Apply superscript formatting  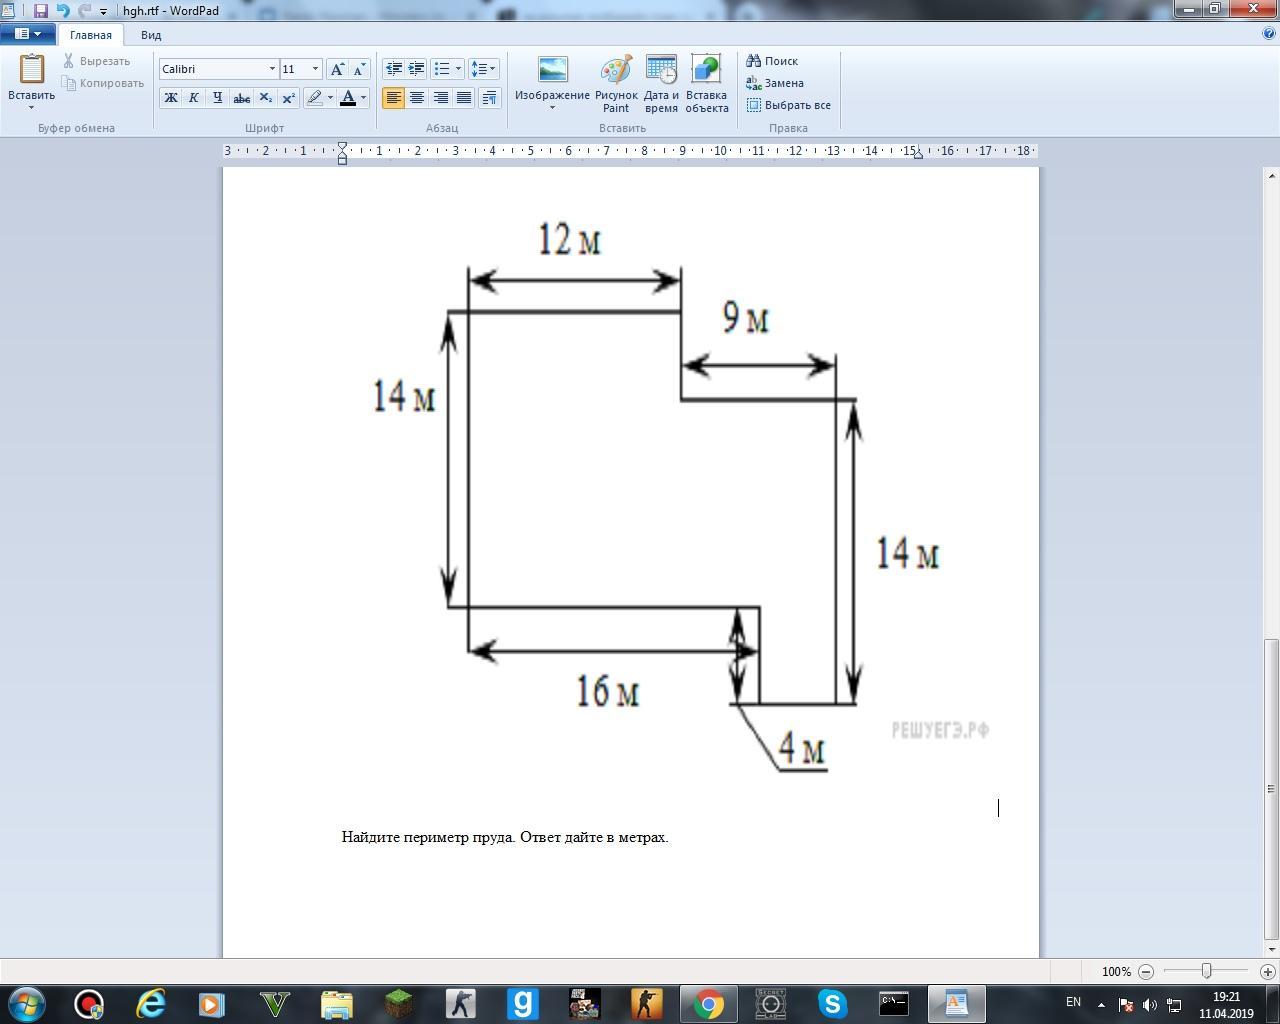(288, 98)
